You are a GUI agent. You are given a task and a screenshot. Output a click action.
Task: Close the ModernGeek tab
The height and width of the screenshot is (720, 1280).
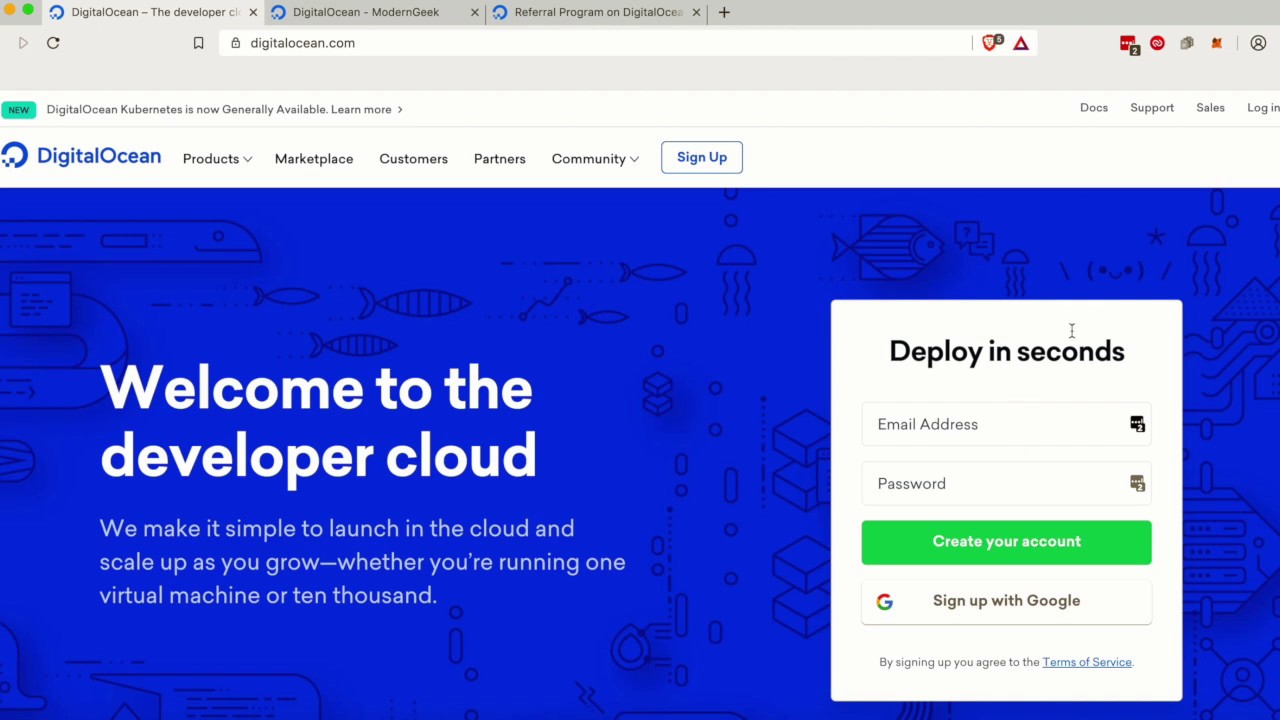(x=475, y=12)
